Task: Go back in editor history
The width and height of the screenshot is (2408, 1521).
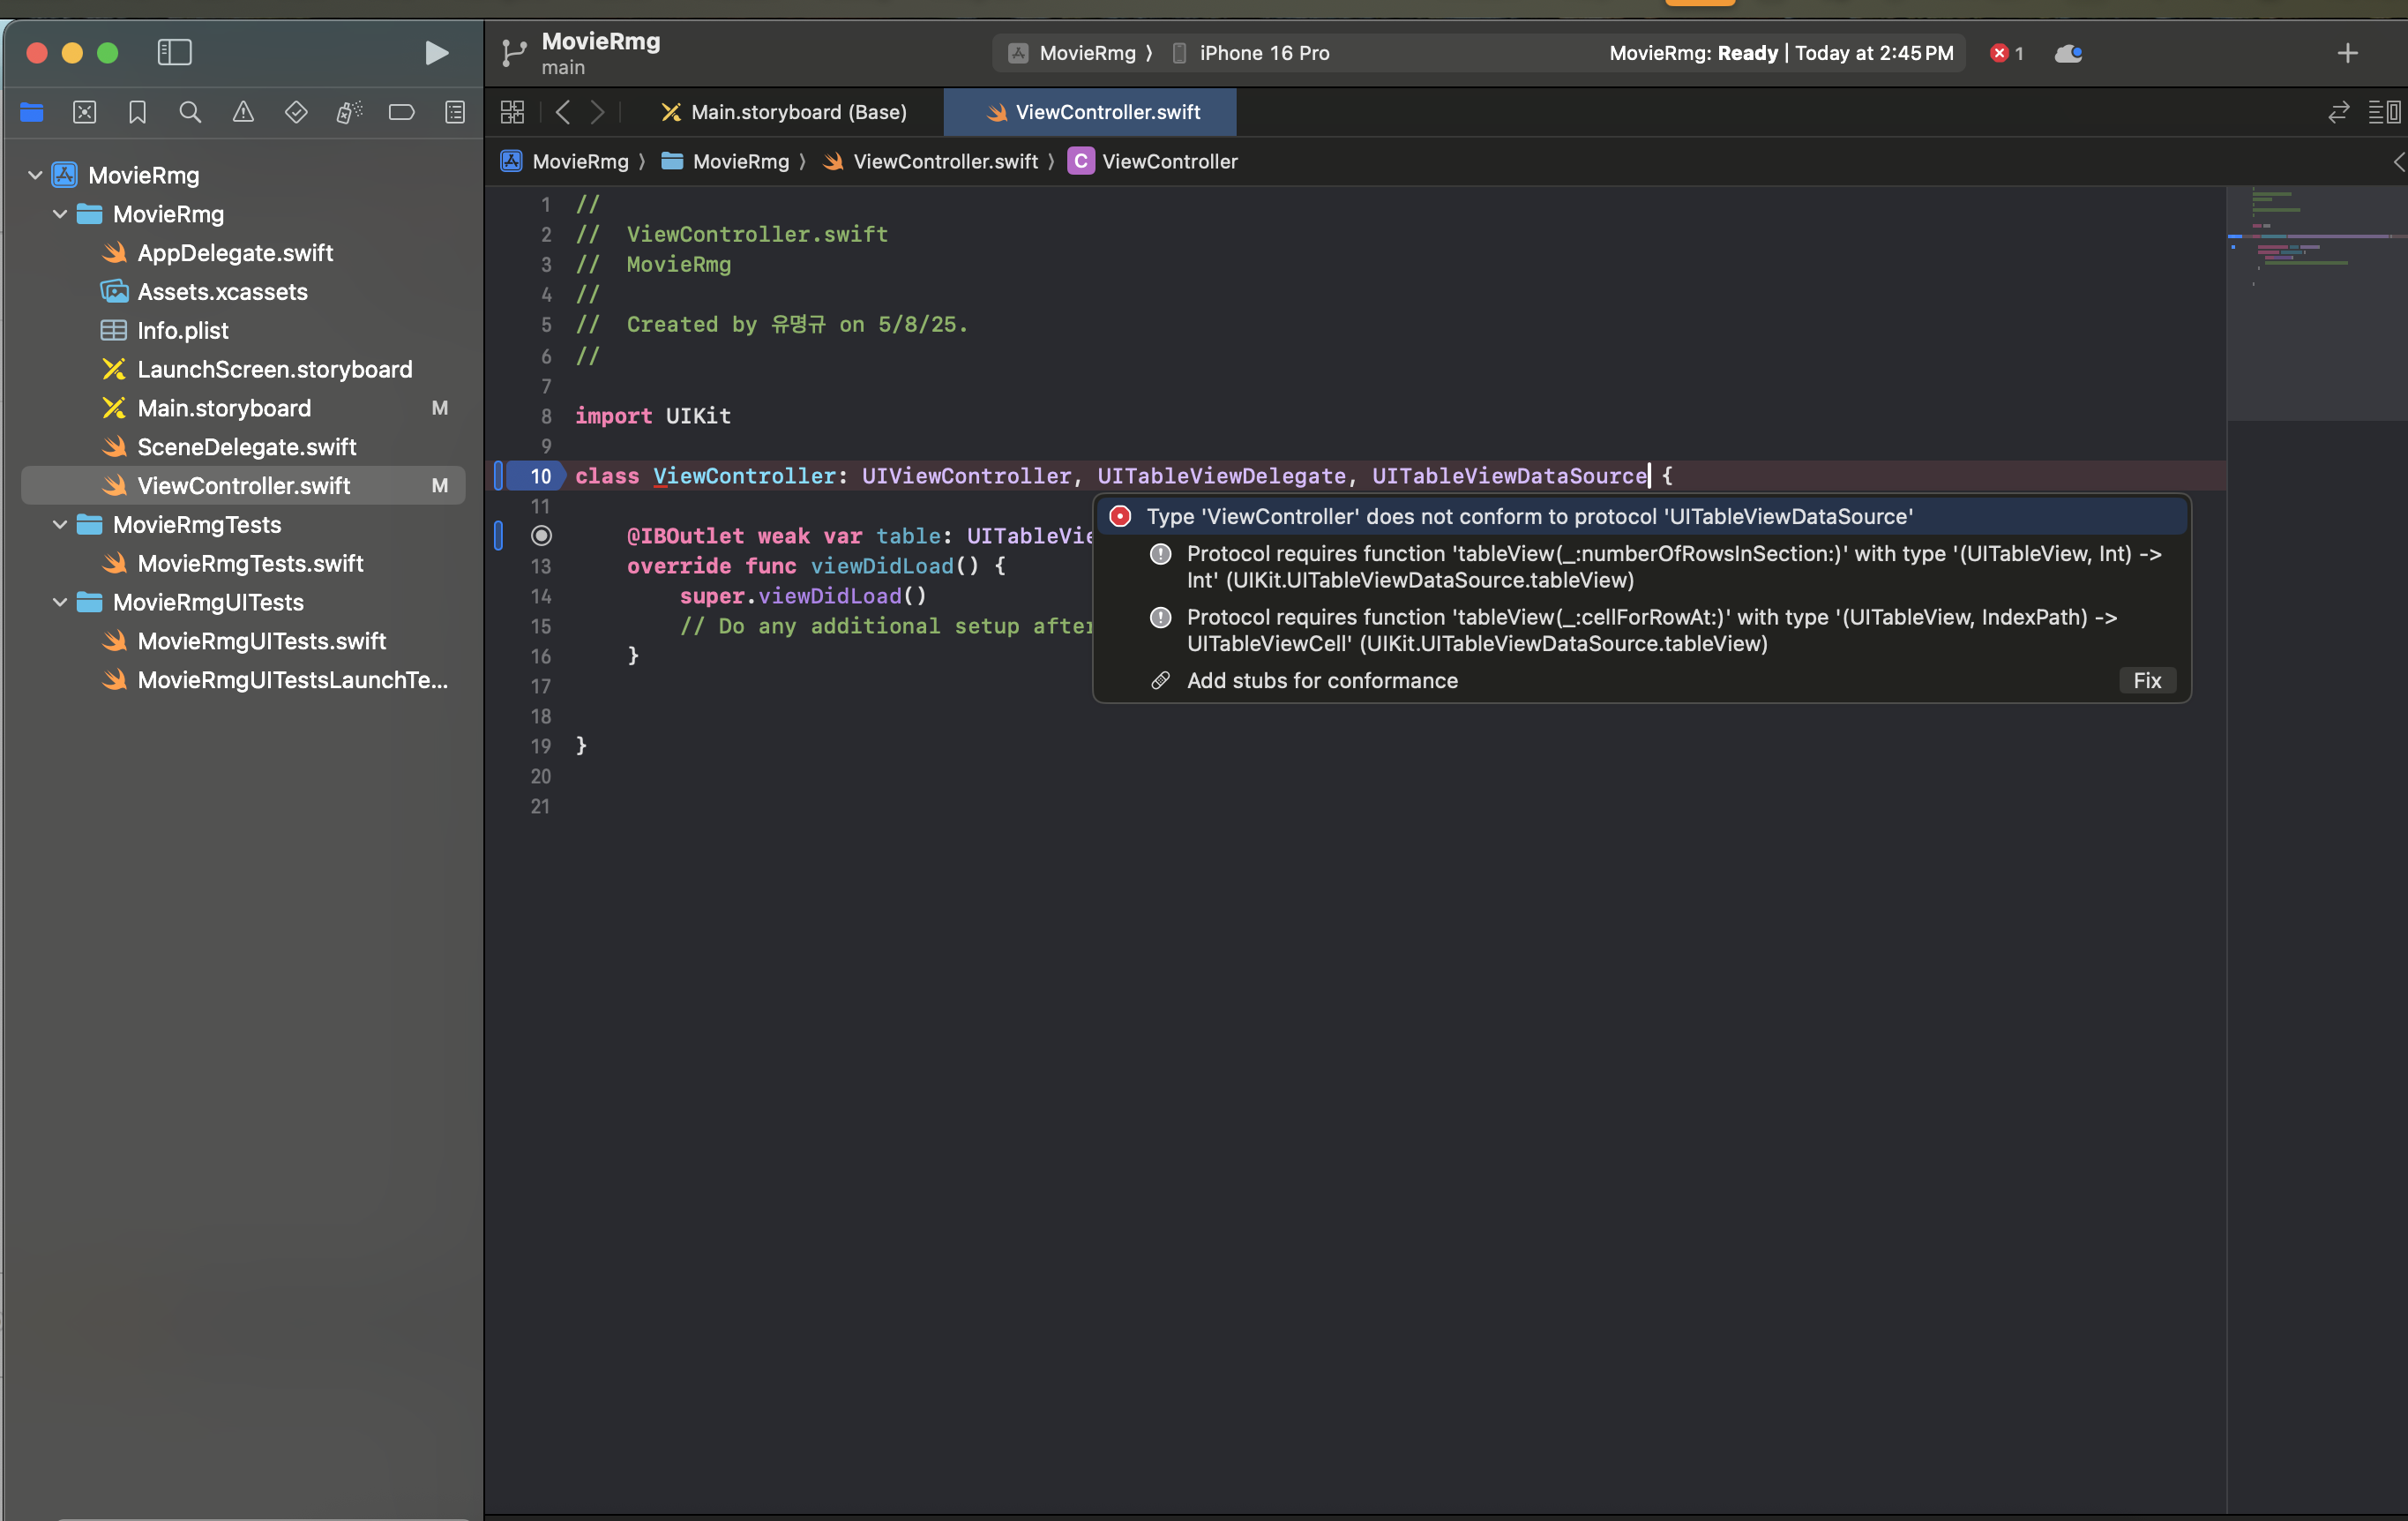Action: [x=563, y=112]
